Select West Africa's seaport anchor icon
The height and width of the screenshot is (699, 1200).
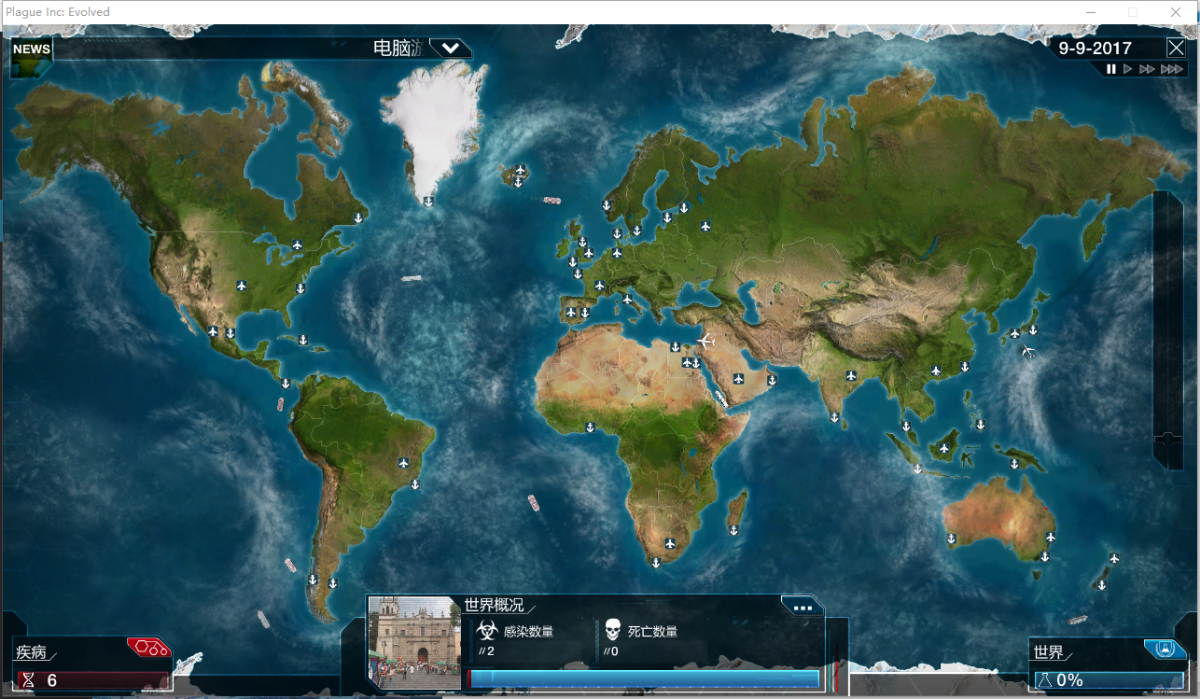coord(589,428)
